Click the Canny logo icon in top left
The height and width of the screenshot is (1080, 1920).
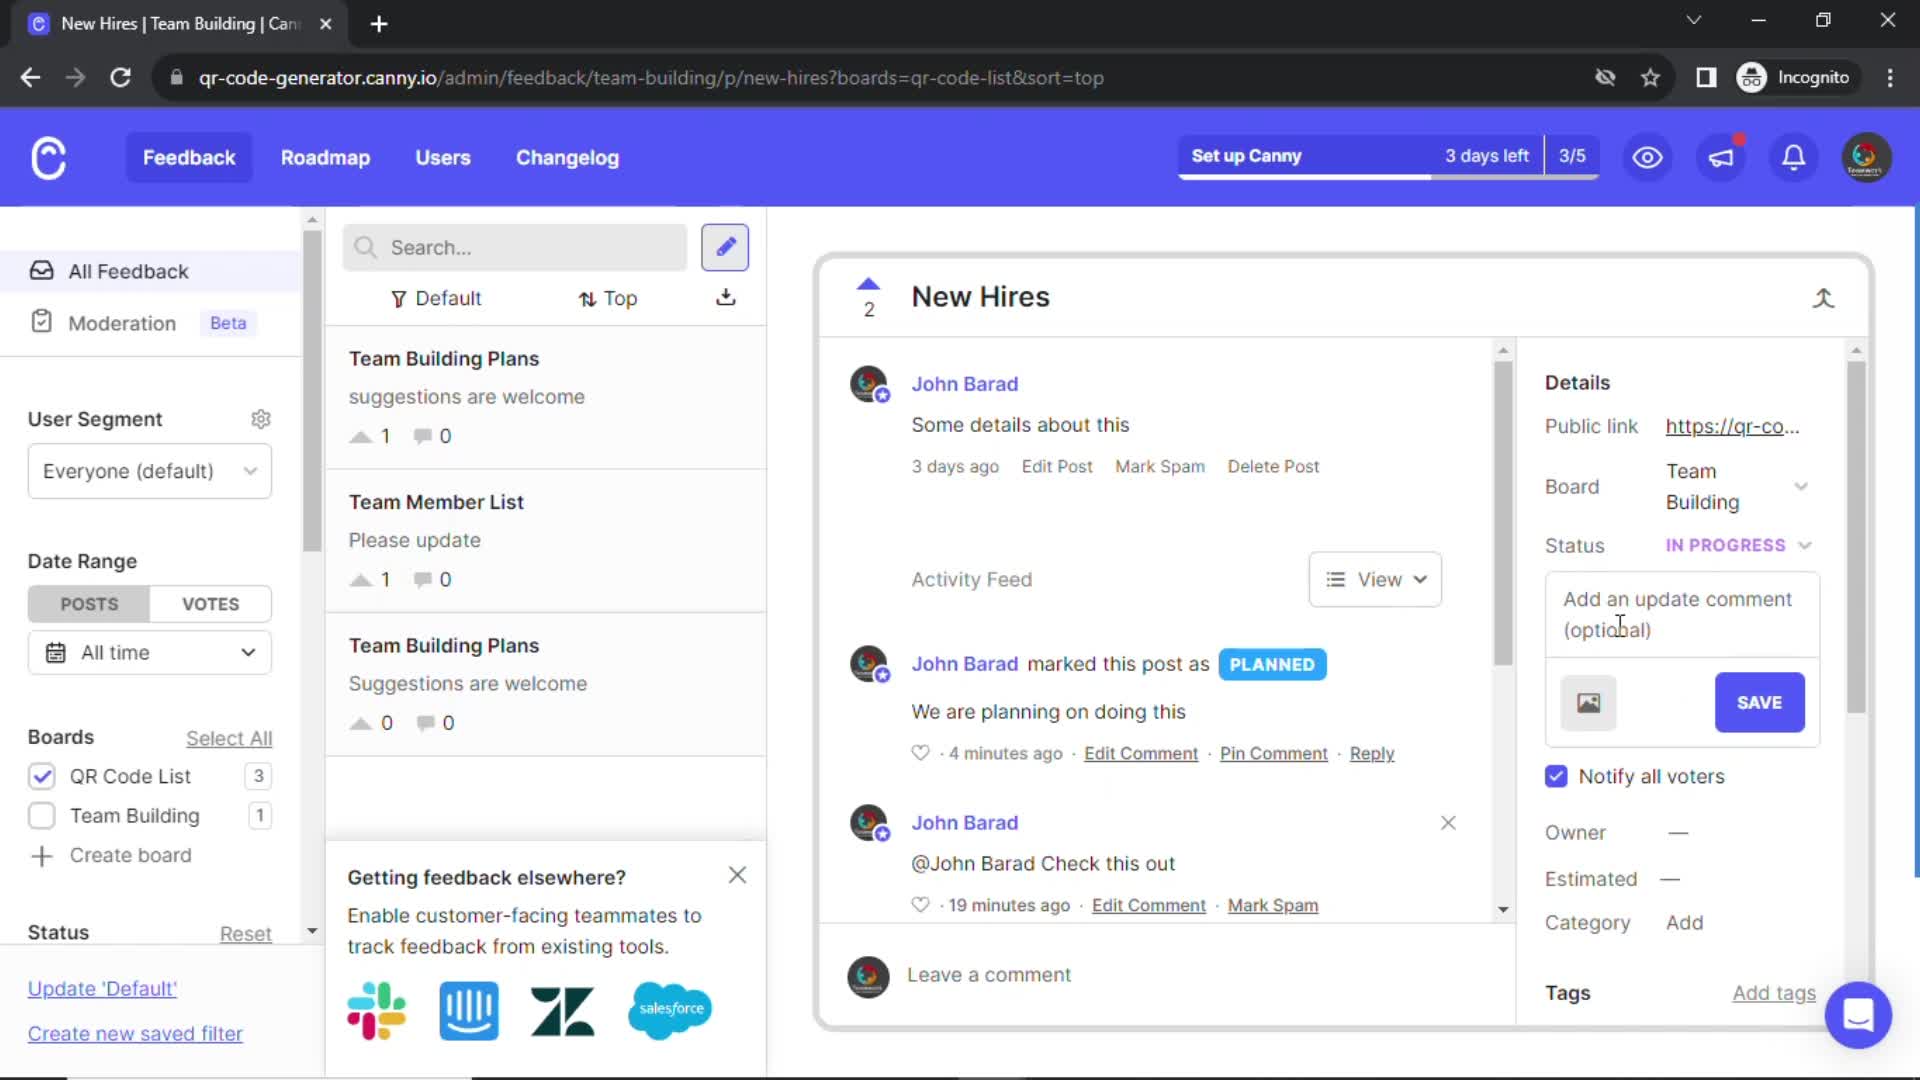point(49,157)
